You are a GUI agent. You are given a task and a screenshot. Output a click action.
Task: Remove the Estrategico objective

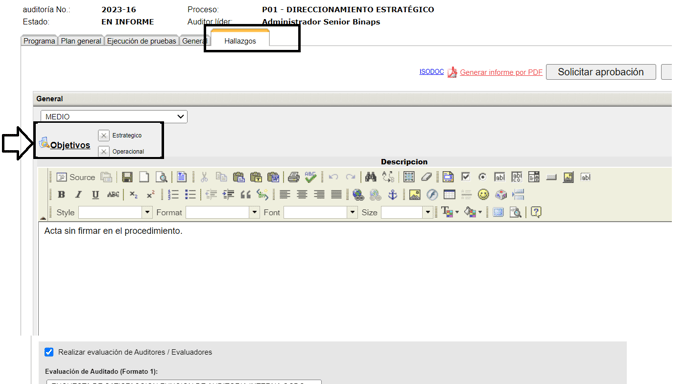pos(104,135)
